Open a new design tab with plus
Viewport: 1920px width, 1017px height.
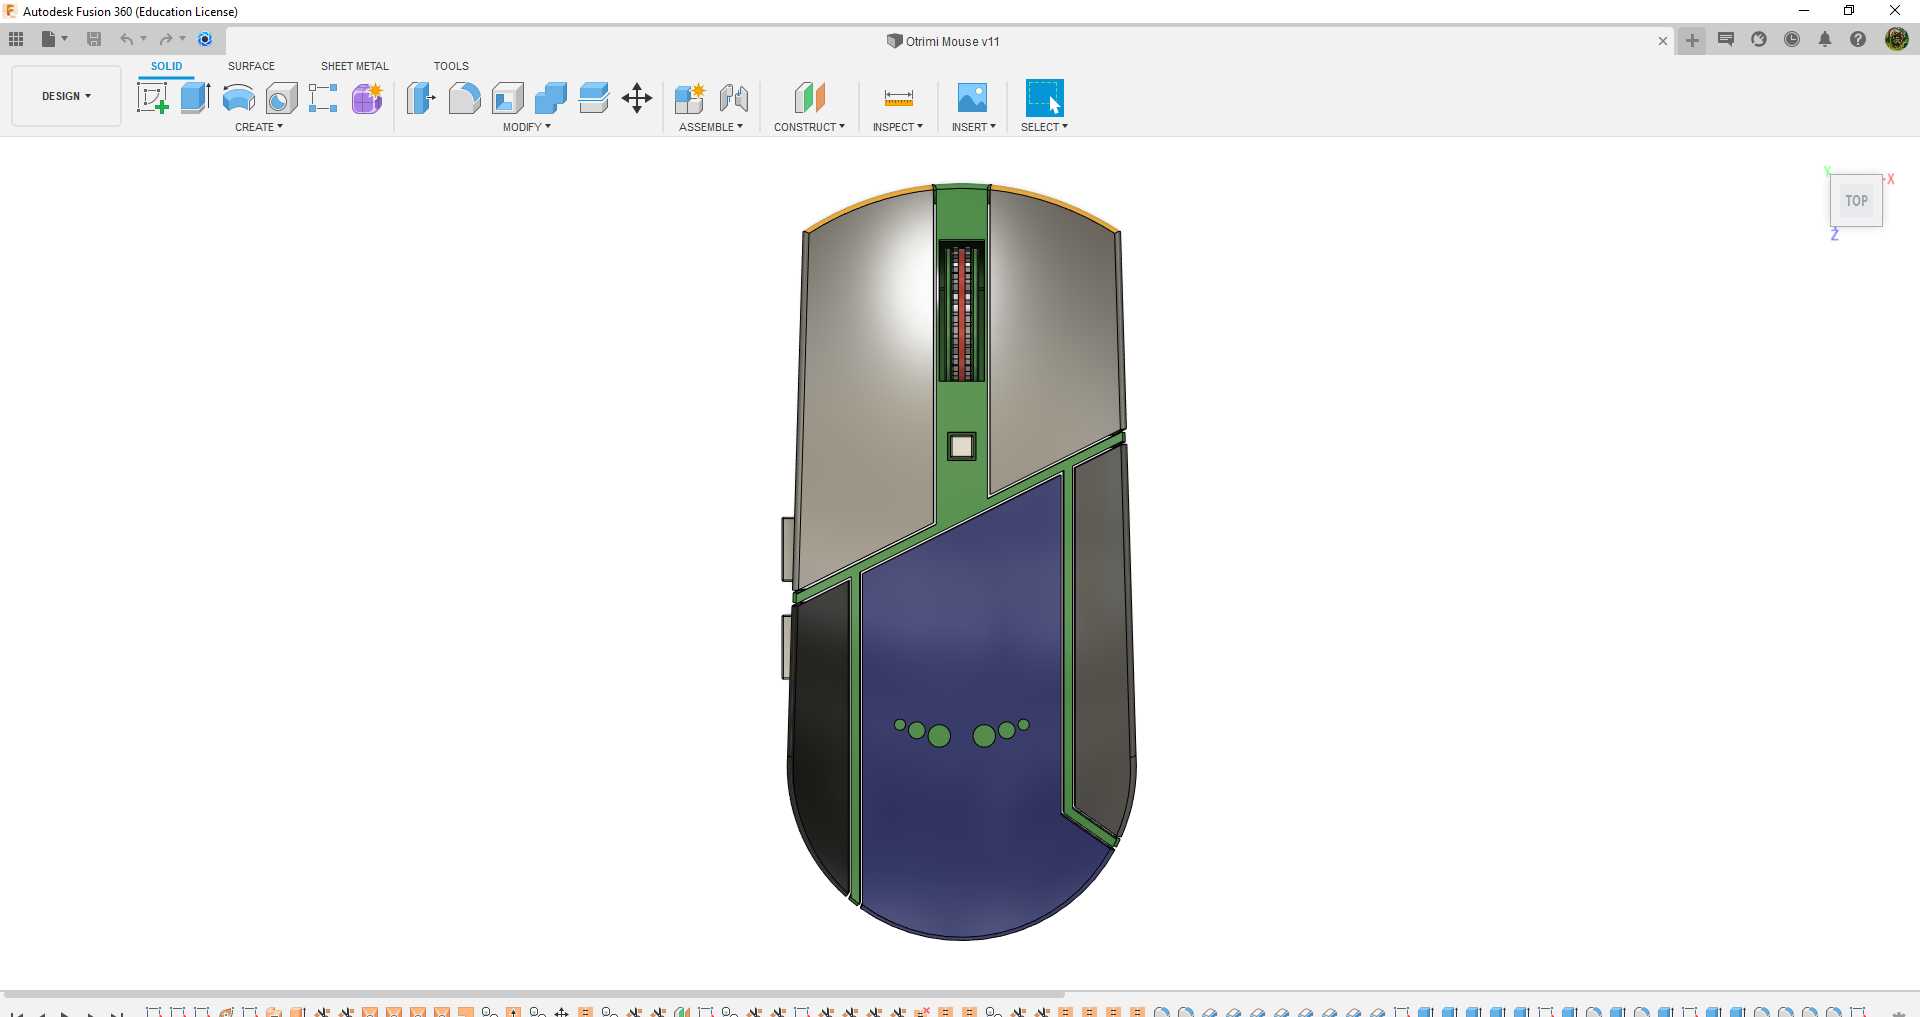click(1692, 40)
